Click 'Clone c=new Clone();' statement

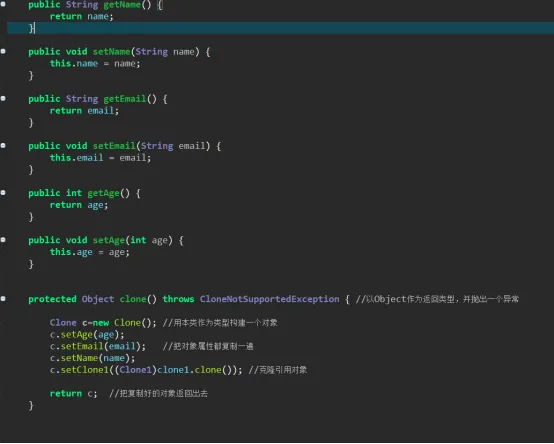(x=103, y=322)
